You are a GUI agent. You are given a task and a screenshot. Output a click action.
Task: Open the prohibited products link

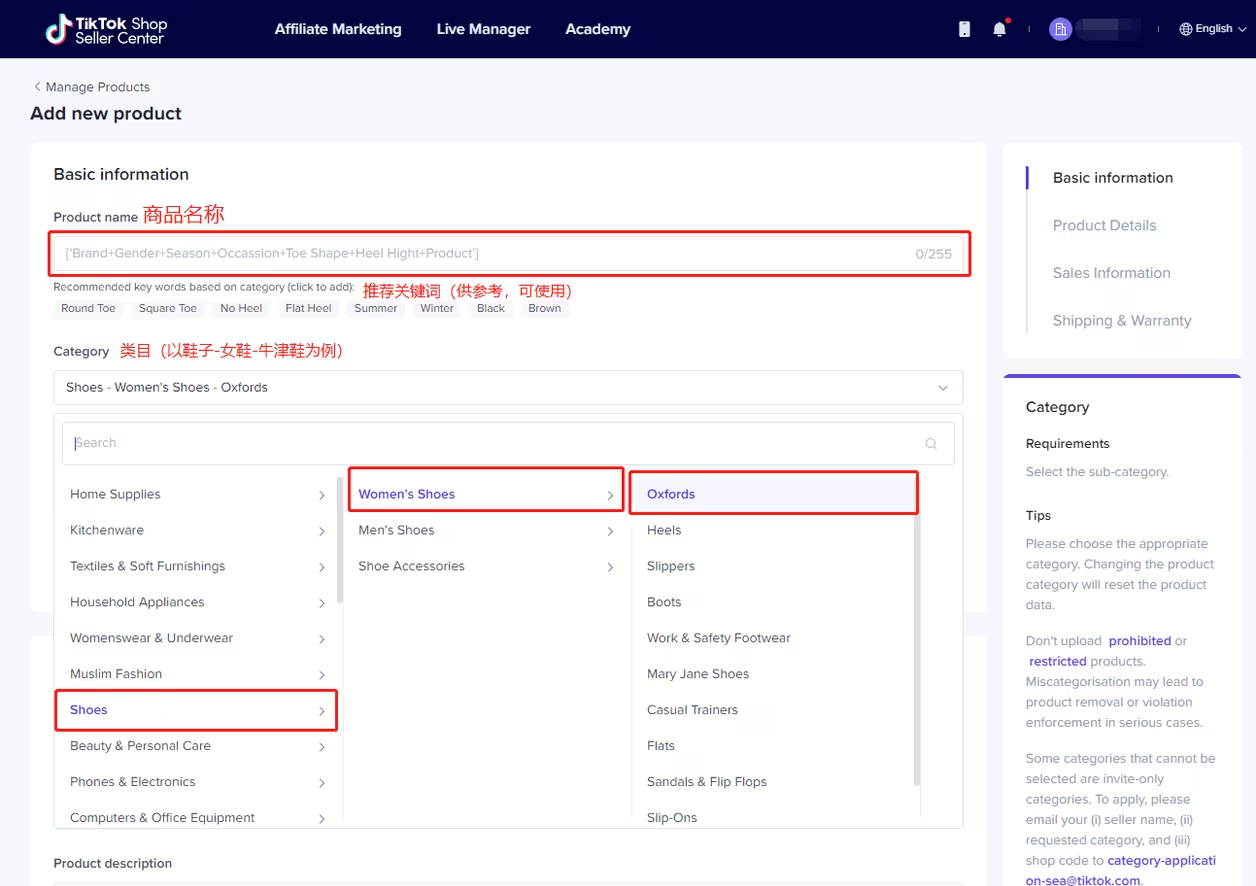(x=1139, y=641)
